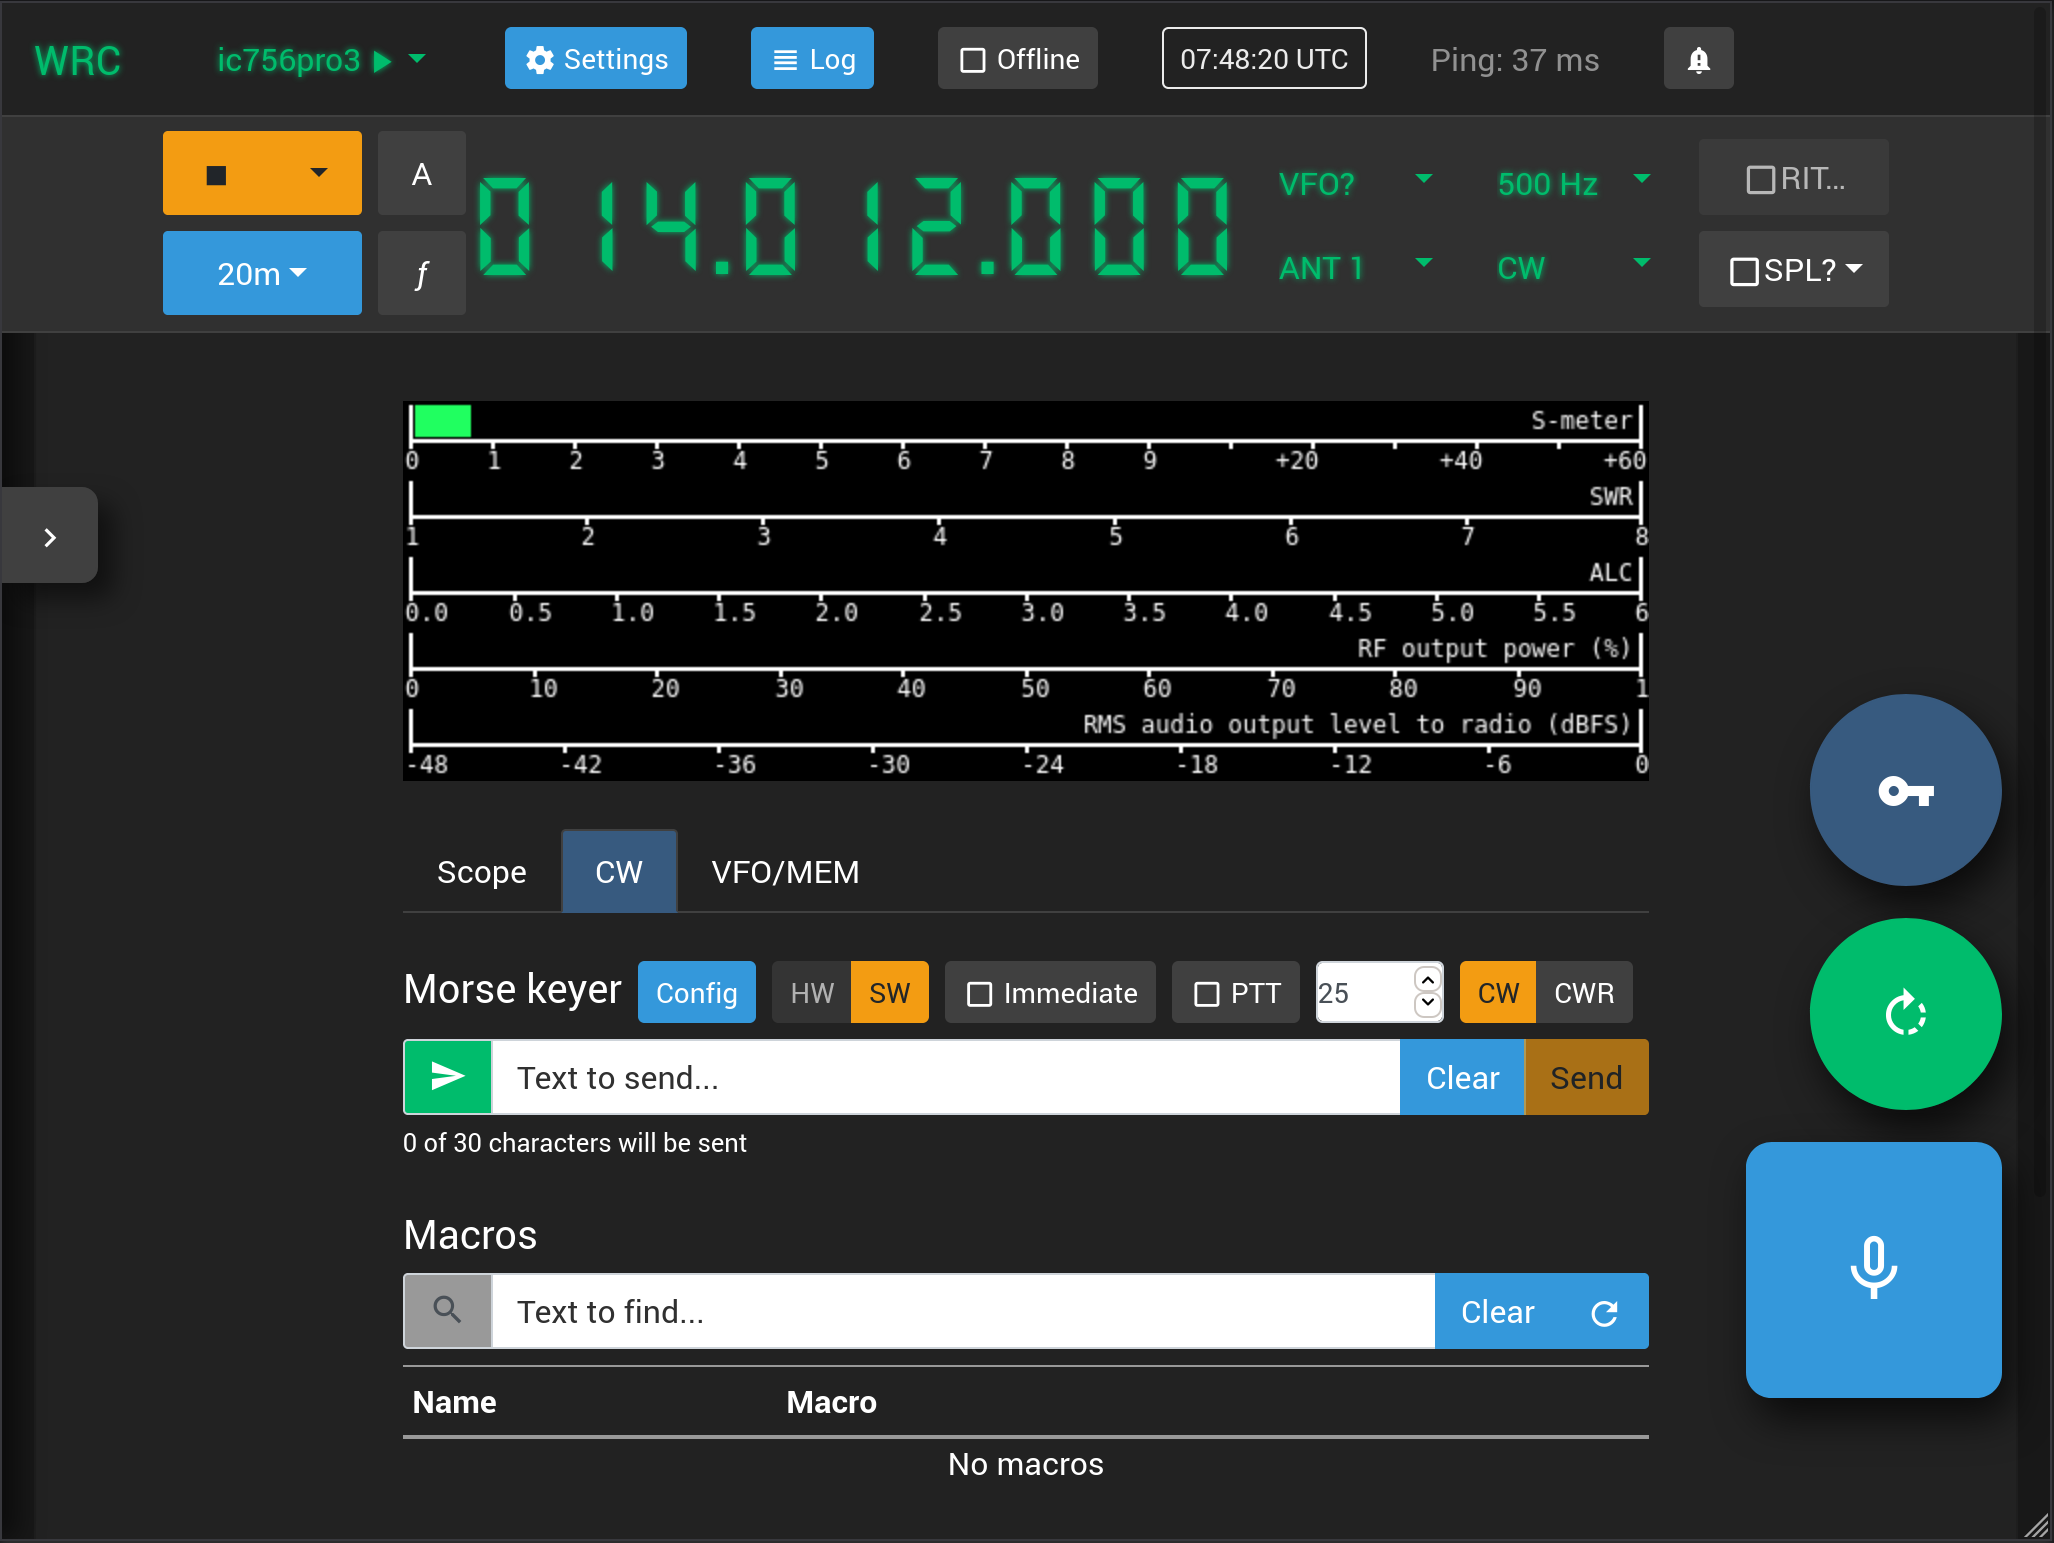Click the Morse keyer Config button

(x=696, y=993)
